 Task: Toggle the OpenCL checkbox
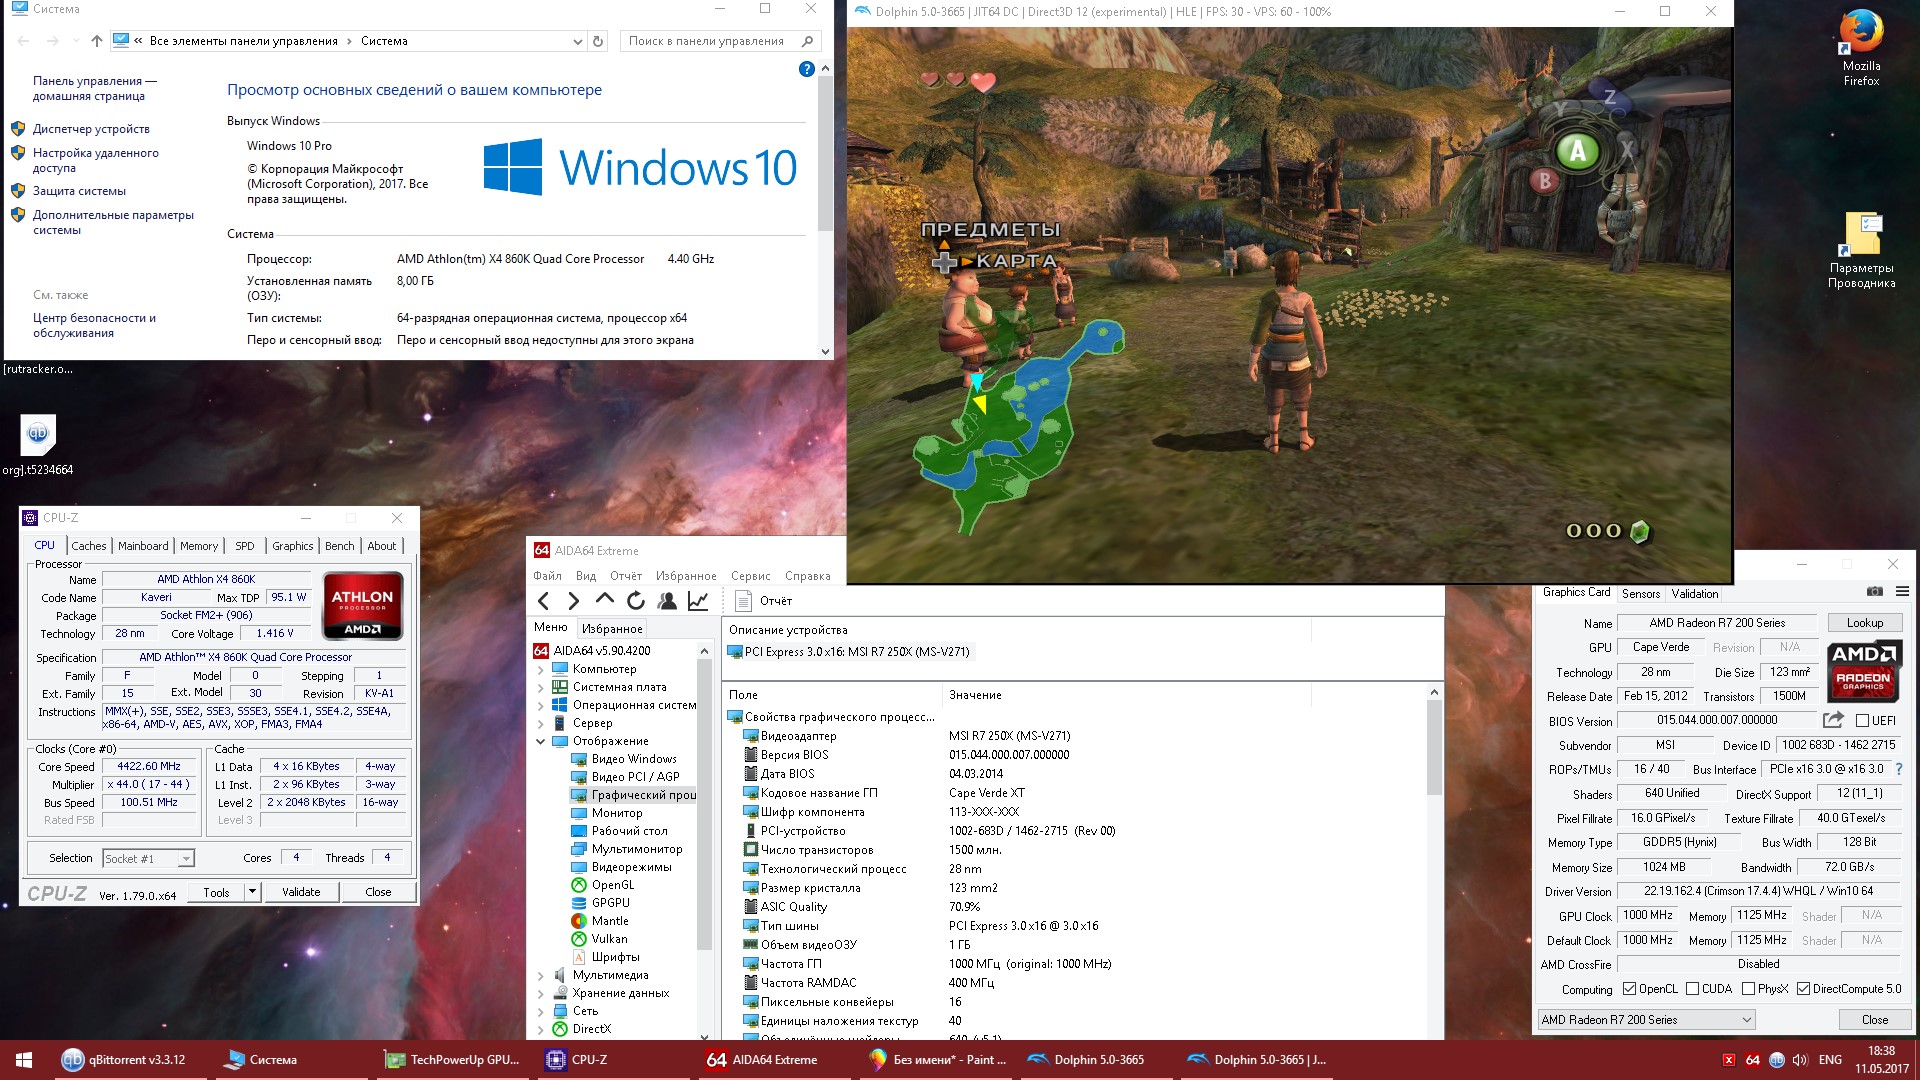pos(1629,989)
